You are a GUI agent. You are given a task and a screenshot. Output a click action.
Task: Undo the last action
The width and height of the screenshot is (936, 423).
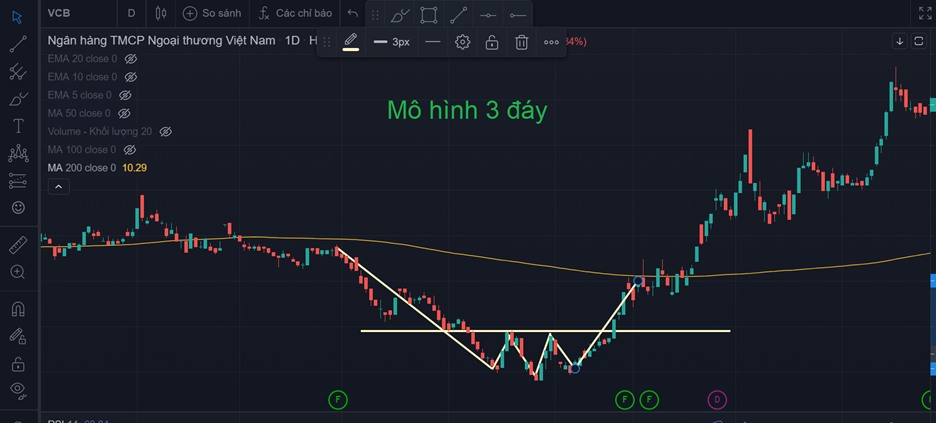coord(353,14)
